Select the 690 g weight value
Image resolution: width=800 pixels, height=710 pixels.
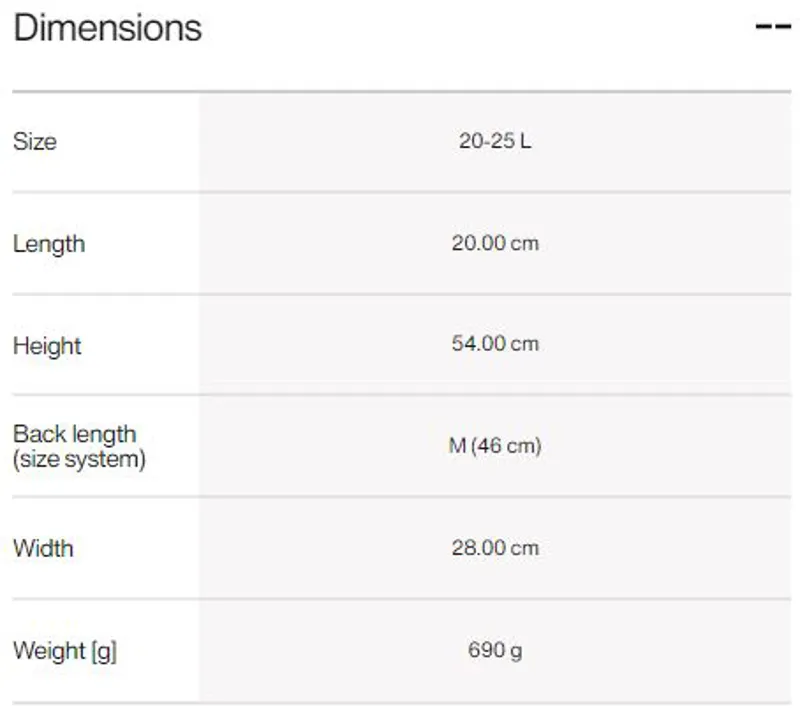tap(495, 651)
